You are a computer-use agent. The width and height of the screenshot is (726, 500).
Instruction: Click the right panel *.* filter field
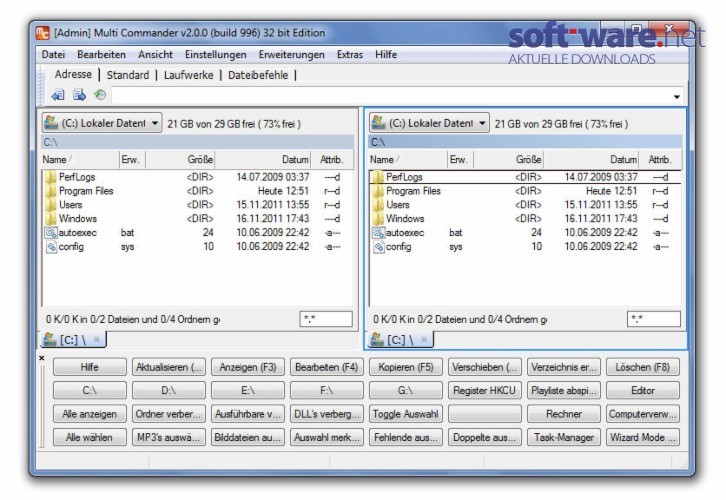pos(654,319)
